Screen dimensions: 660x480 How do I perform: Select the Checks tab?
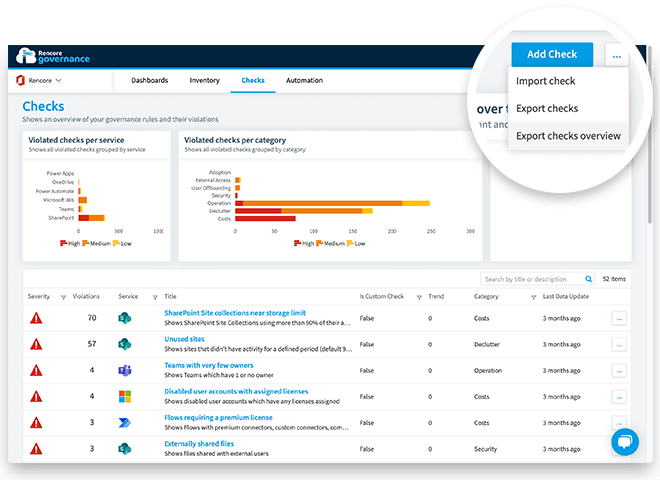click(253, 80)
